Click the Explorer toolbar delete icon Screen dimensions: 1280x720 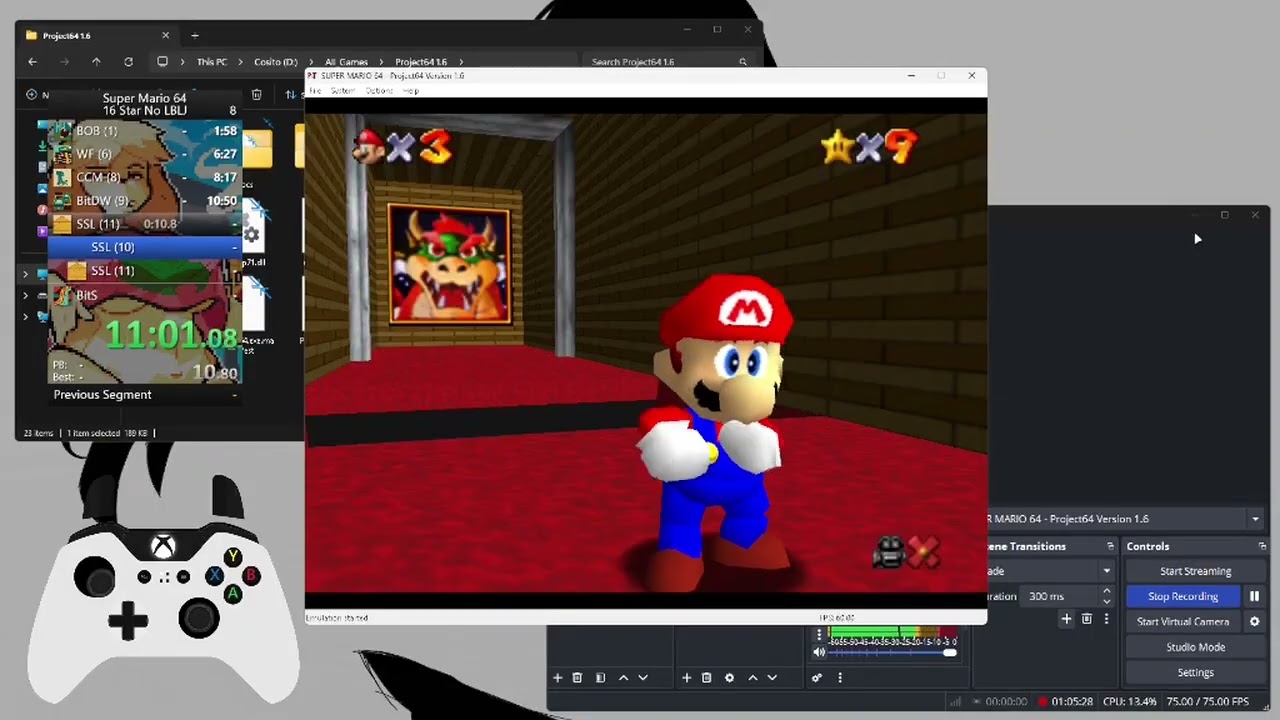[x=257, y=94]
